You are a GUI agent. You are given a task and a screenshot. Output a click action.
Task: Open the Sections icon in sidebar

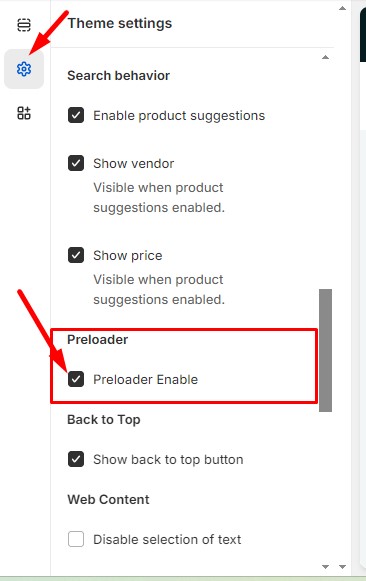(24, 25)
